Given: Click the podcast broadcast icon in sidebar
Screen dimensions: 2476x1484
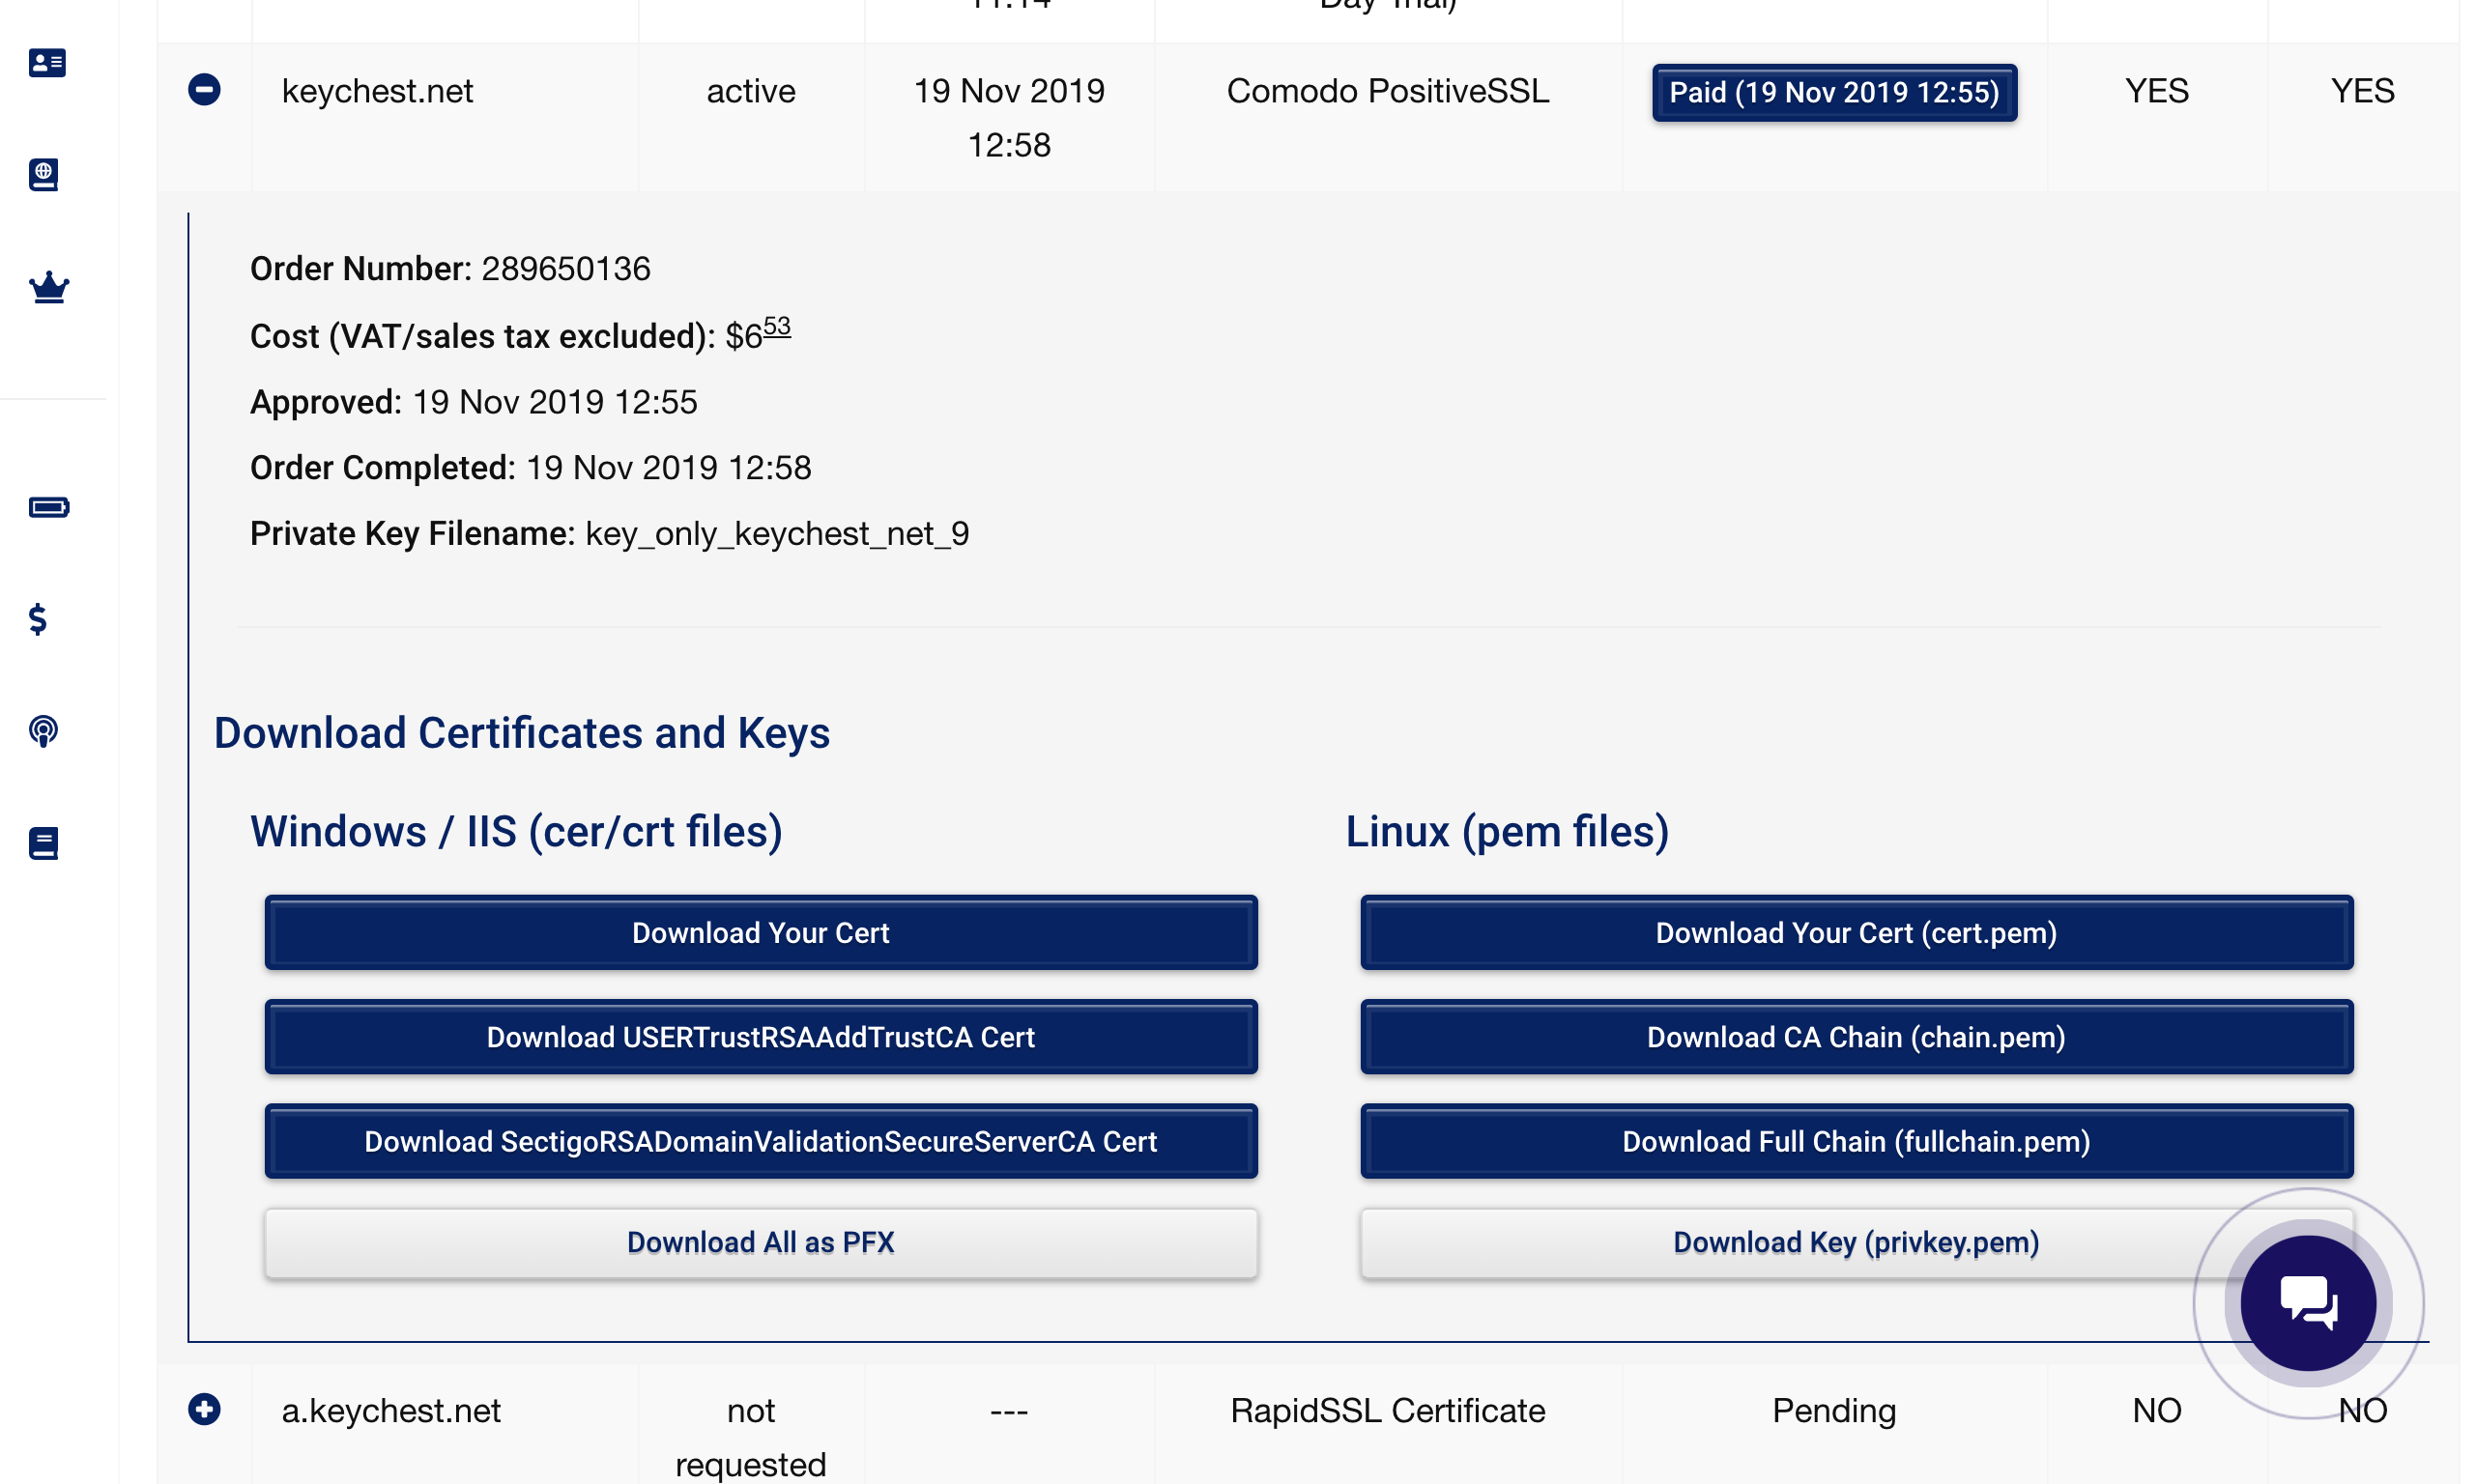Looking at the screenshot, I should pos(44,731).
